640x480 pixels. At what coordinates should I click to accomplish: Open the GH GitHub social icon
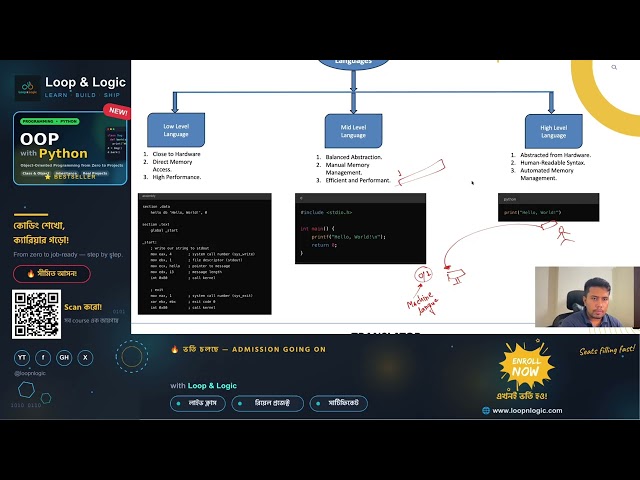point(64,358)
